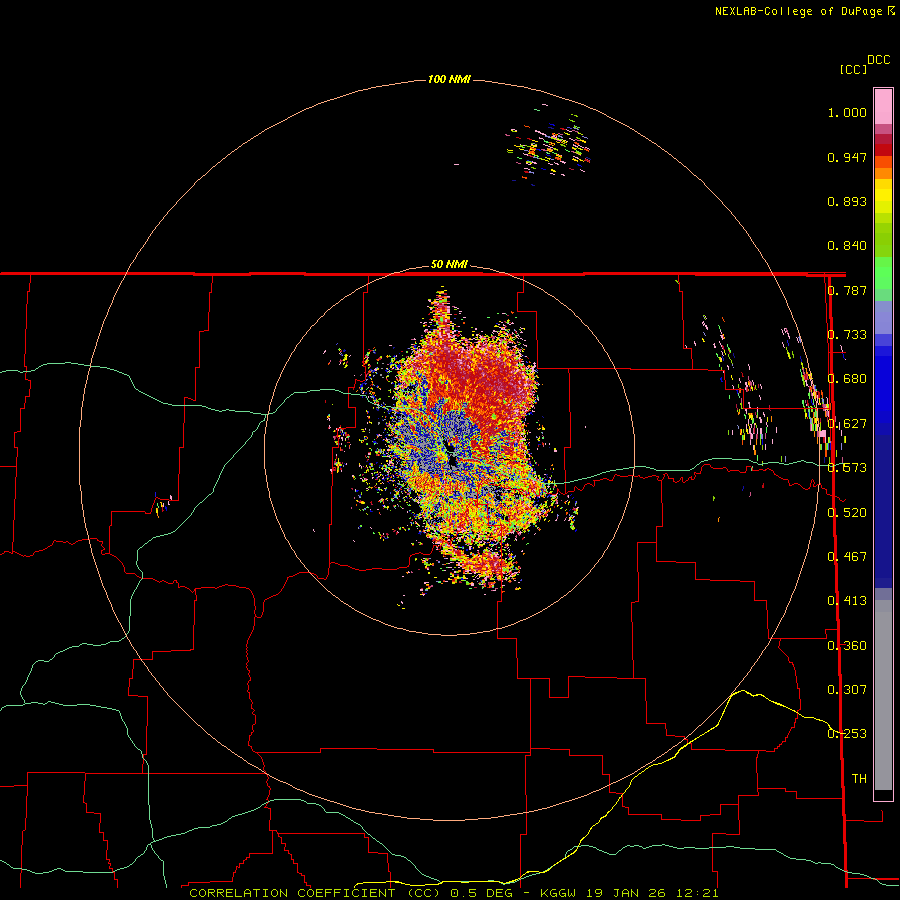Click the 0.627 legend value
The image size is (900, 900).
(847, 424)
